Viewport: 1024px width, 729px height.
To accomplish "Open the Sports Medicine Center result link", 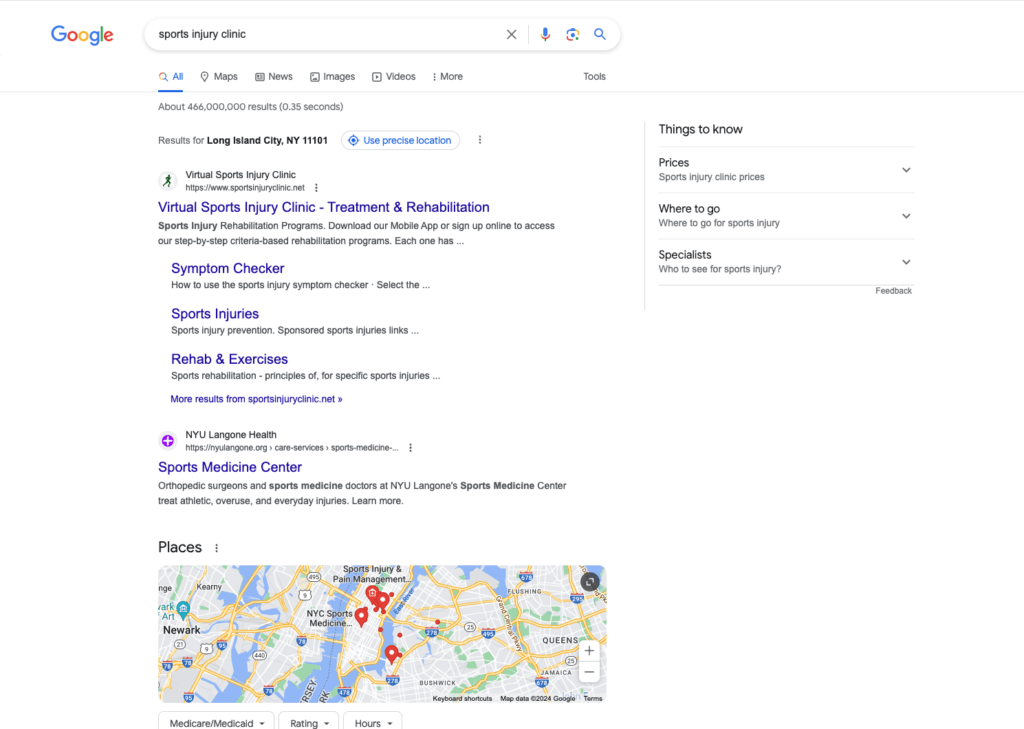I will pos(230,467).
